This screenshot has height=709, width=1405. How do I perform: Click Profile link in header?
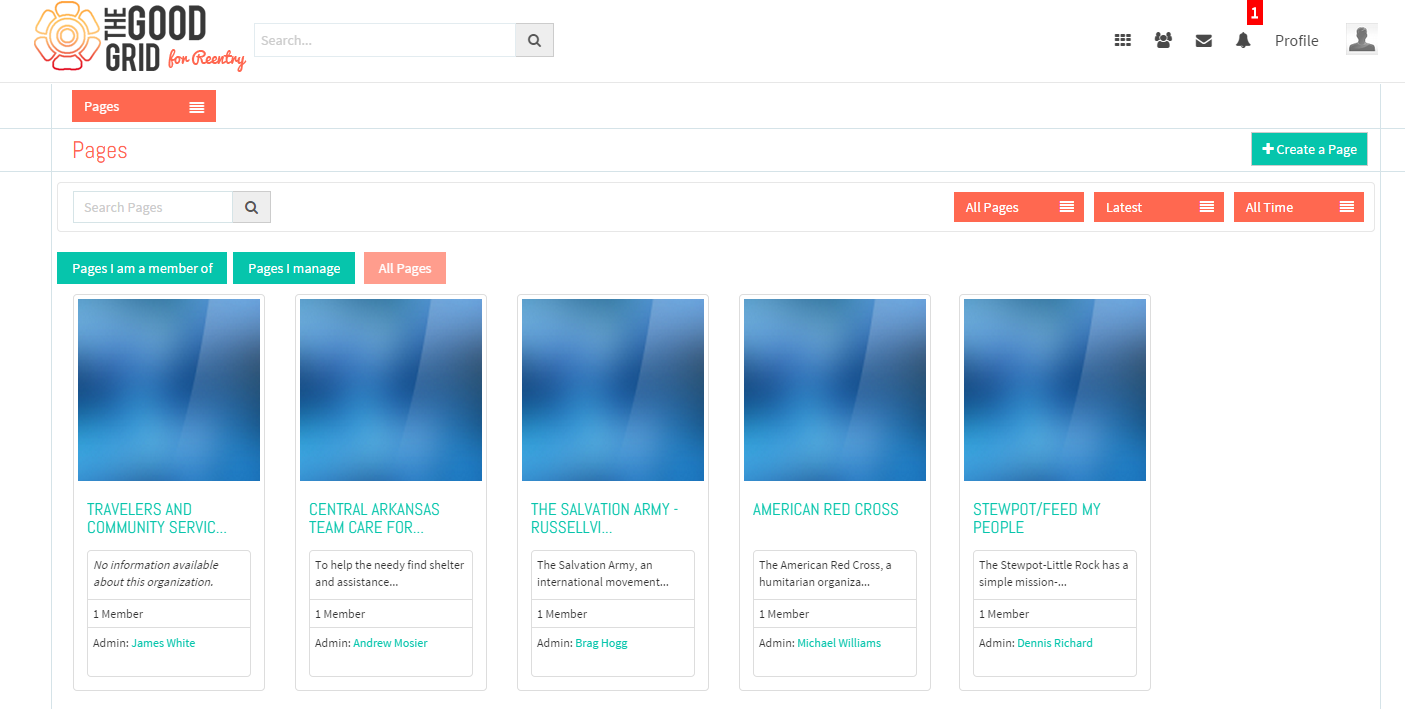point(1296,41)
